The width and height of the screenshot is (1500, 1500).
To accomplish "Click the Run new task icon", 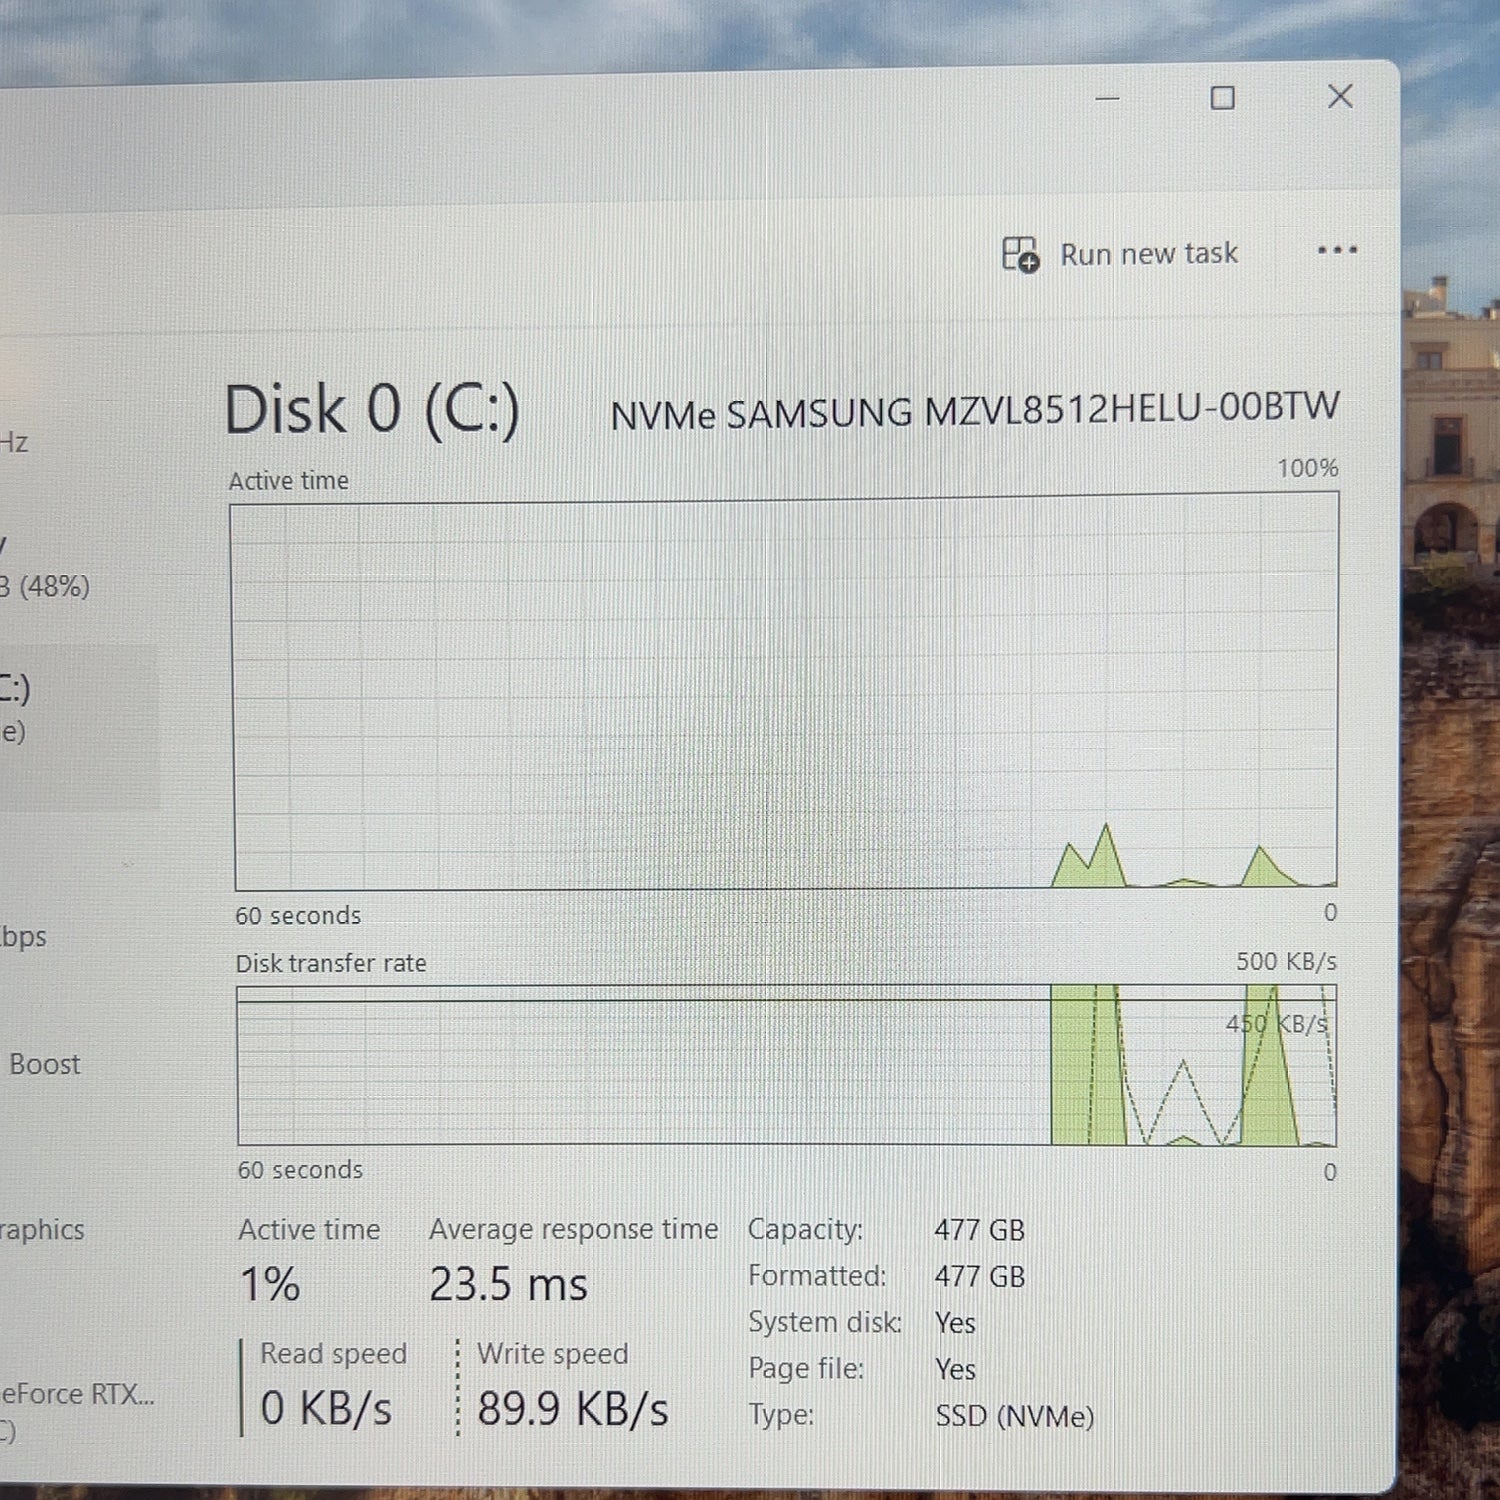I will [x=1020, y=254].
